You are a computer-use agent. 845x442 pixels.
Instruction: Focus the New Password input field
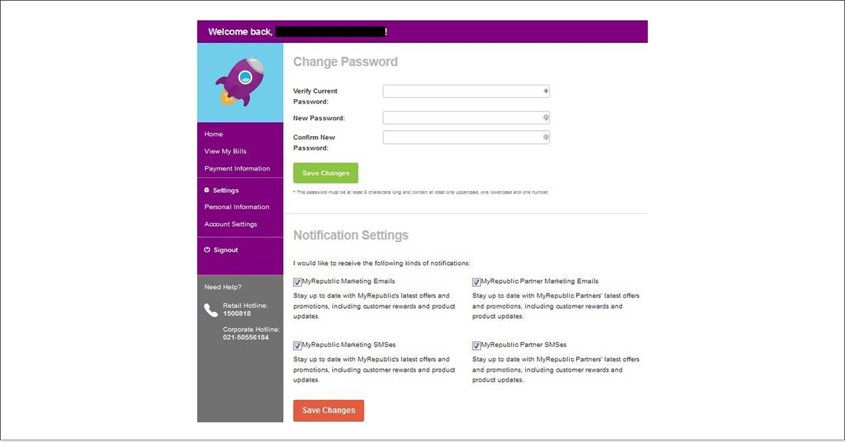[466, 118]
